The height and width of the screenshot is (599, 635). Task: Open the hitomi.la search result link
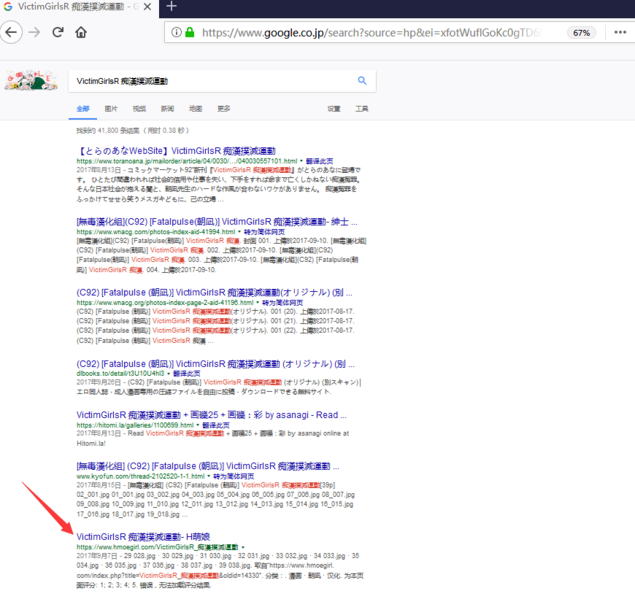tap(211, 414)
